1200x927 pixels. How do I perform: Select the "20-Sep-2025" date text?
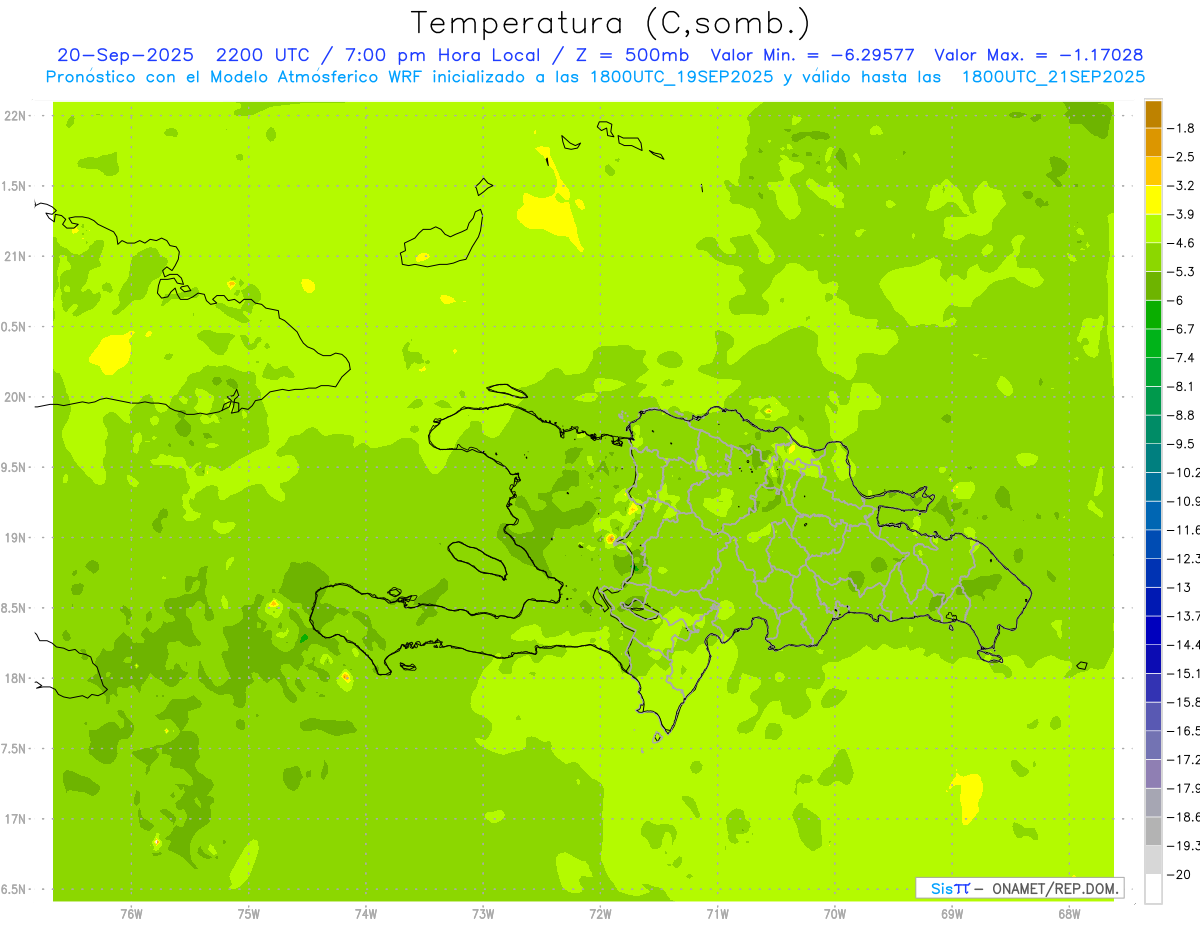(125, 55)
